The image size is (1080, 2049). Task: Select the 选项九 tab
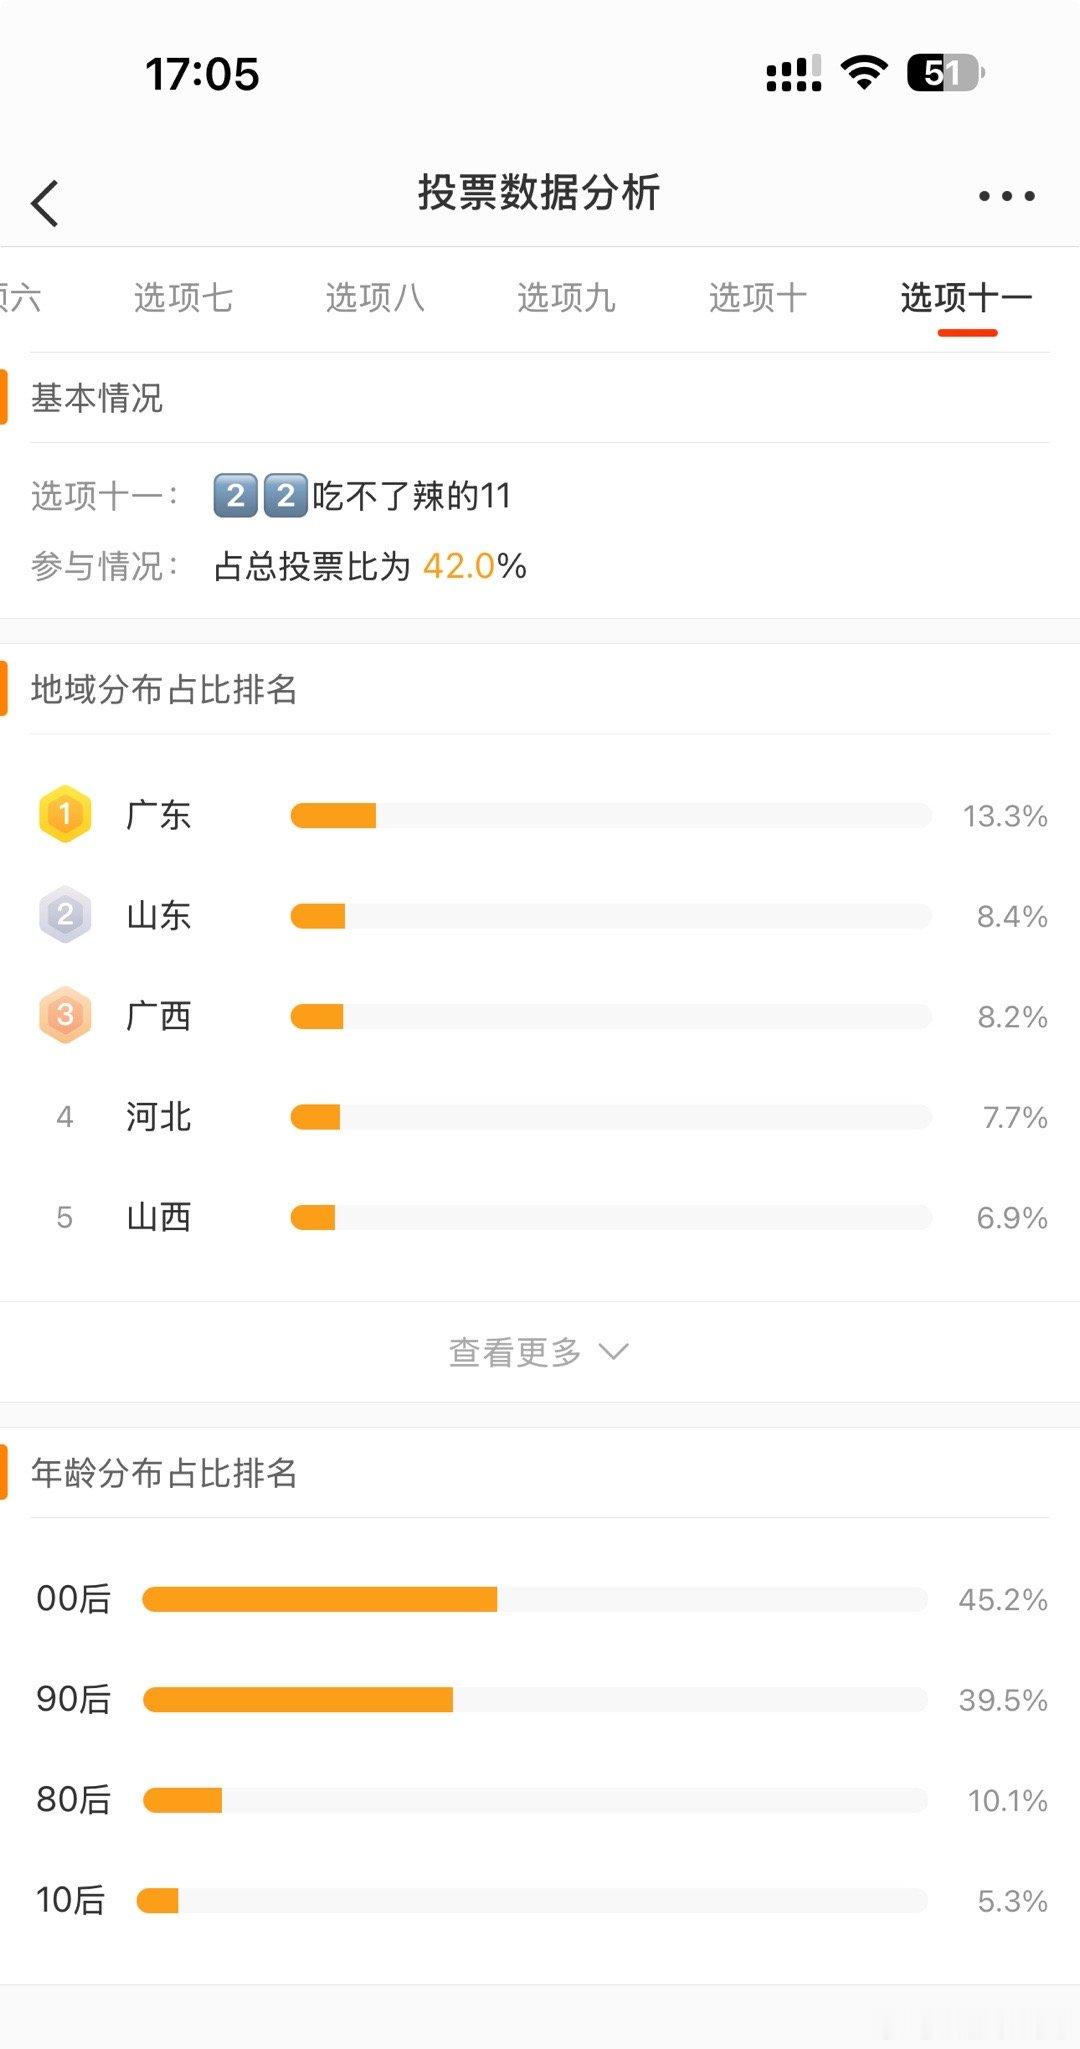pos(567,298)
